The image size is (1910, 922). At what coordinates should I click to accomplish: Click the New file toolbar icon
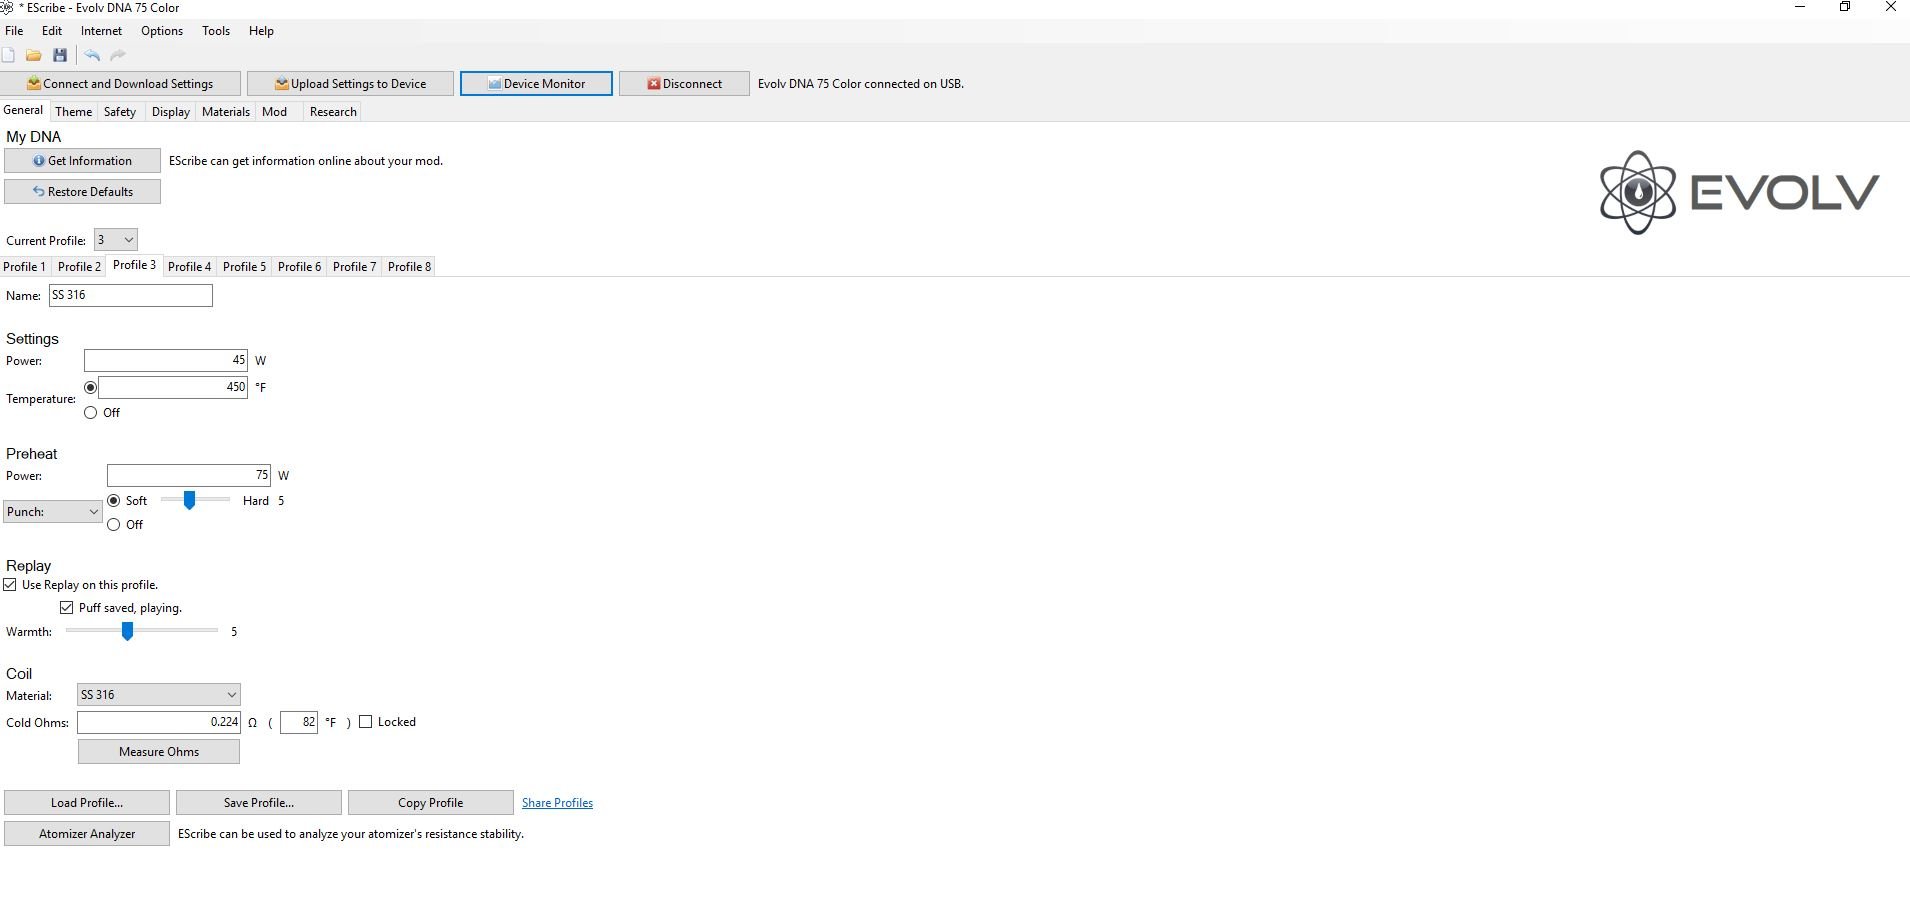pyautogui.click(x=9, y=56)
